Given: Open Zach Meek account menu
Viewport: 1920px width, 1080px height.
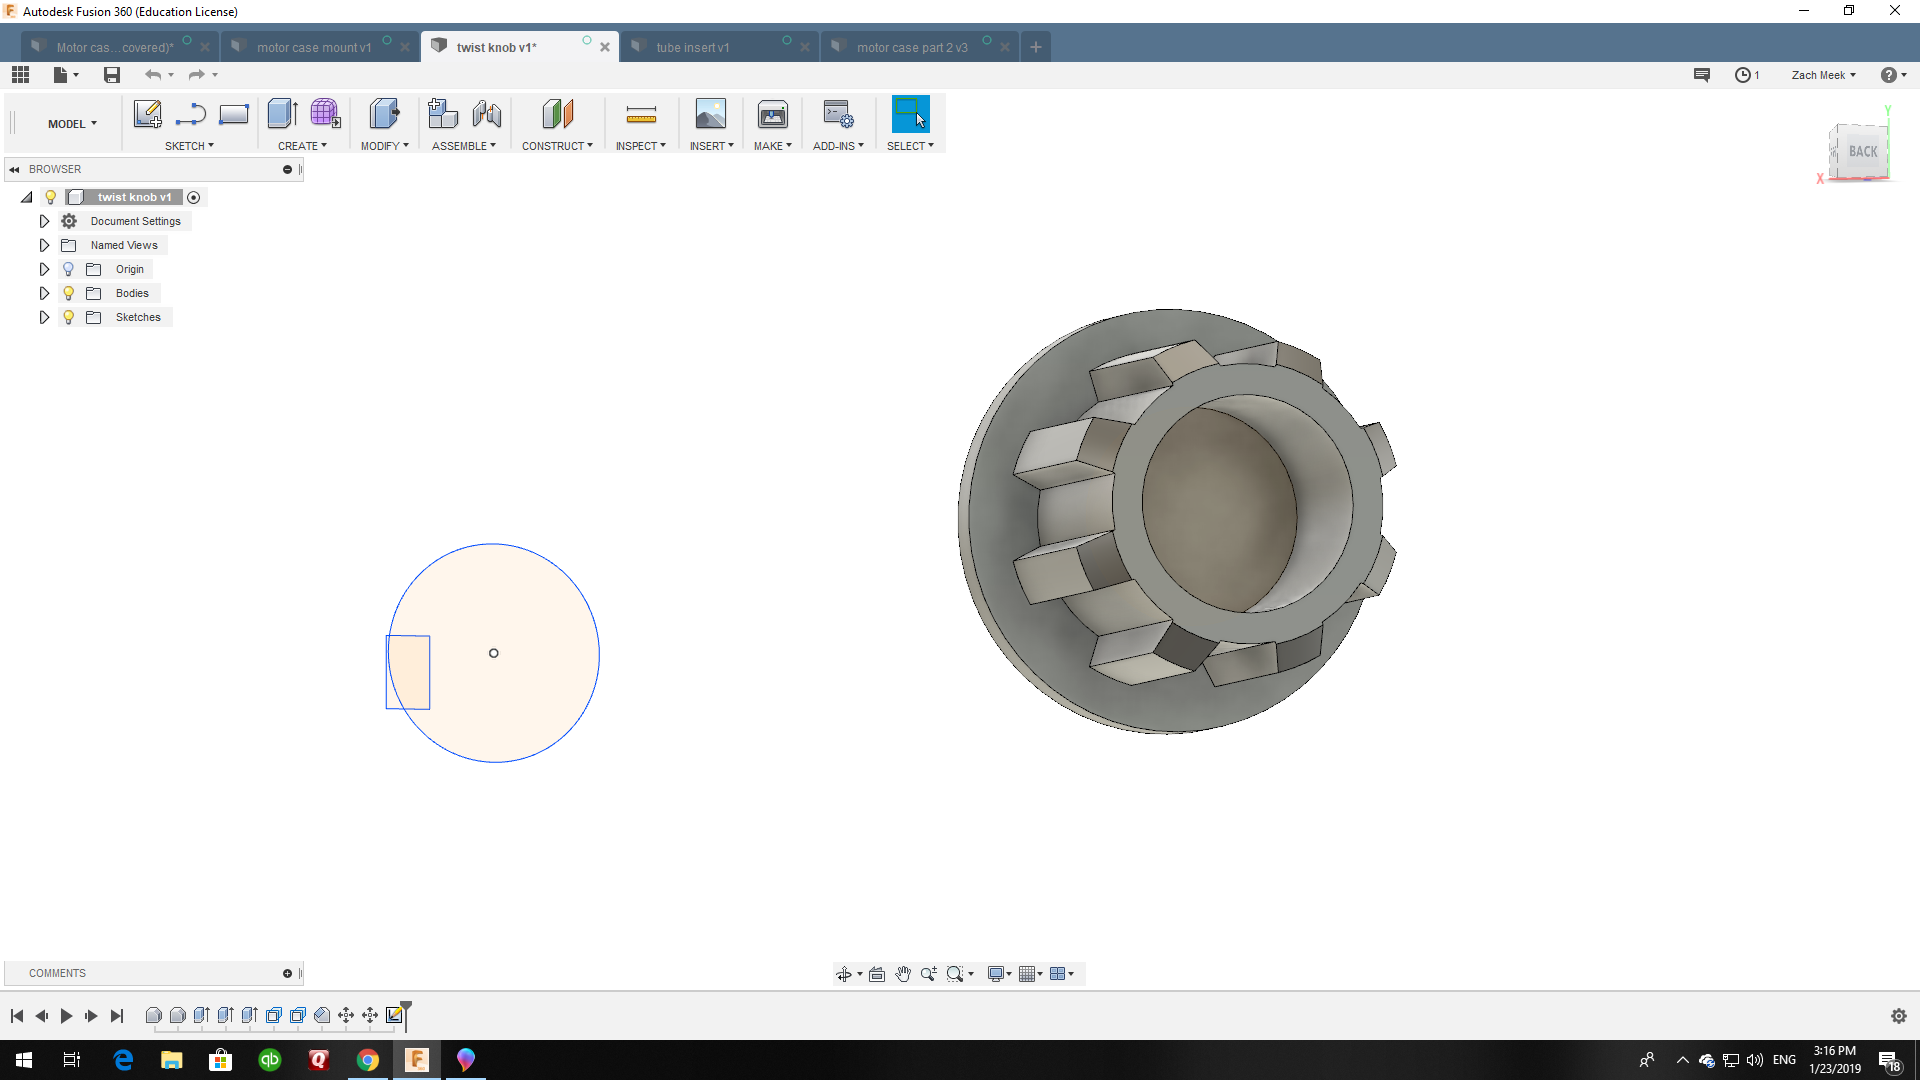Looking at the screenshot, I should pos(1823,75).
